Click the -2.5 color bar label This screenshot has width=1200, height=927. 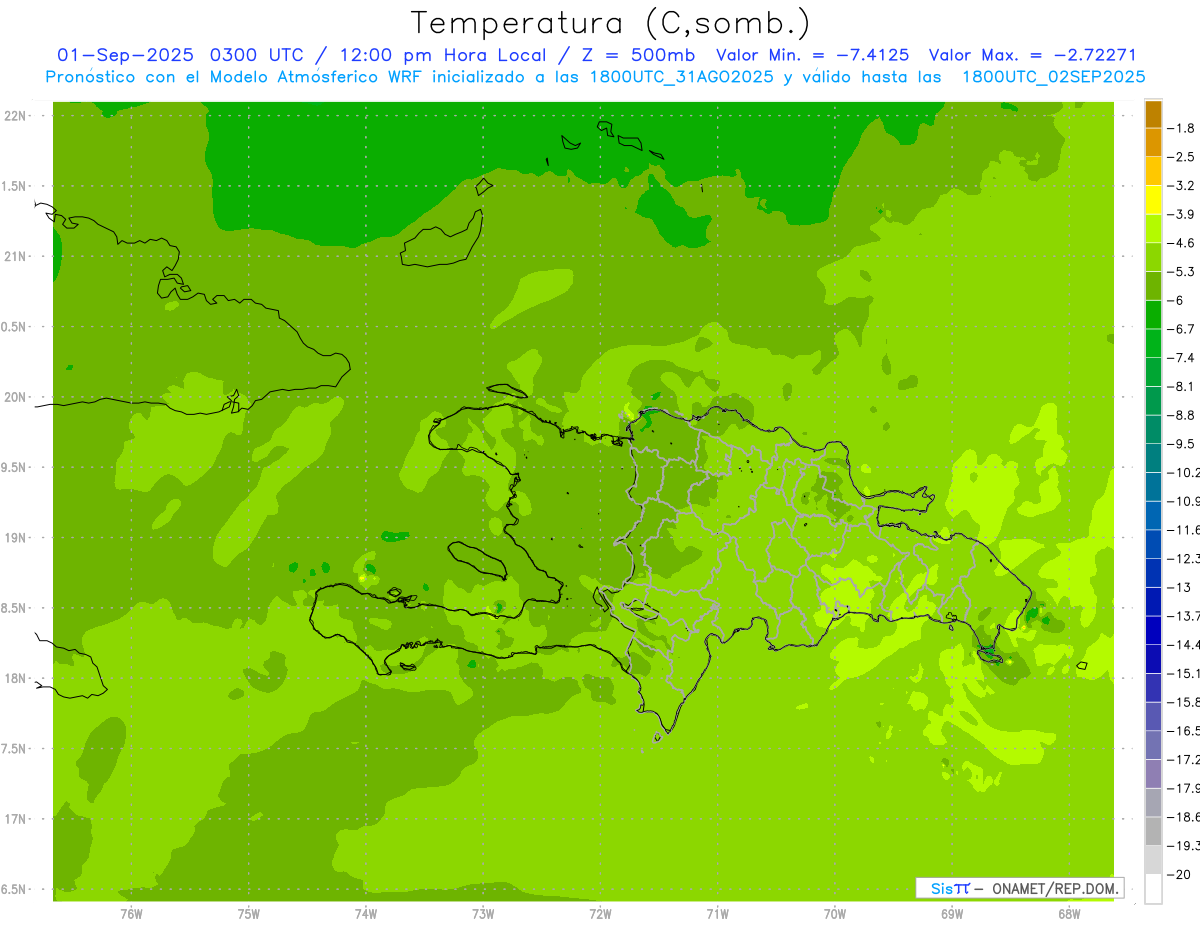coord(1180,157)
